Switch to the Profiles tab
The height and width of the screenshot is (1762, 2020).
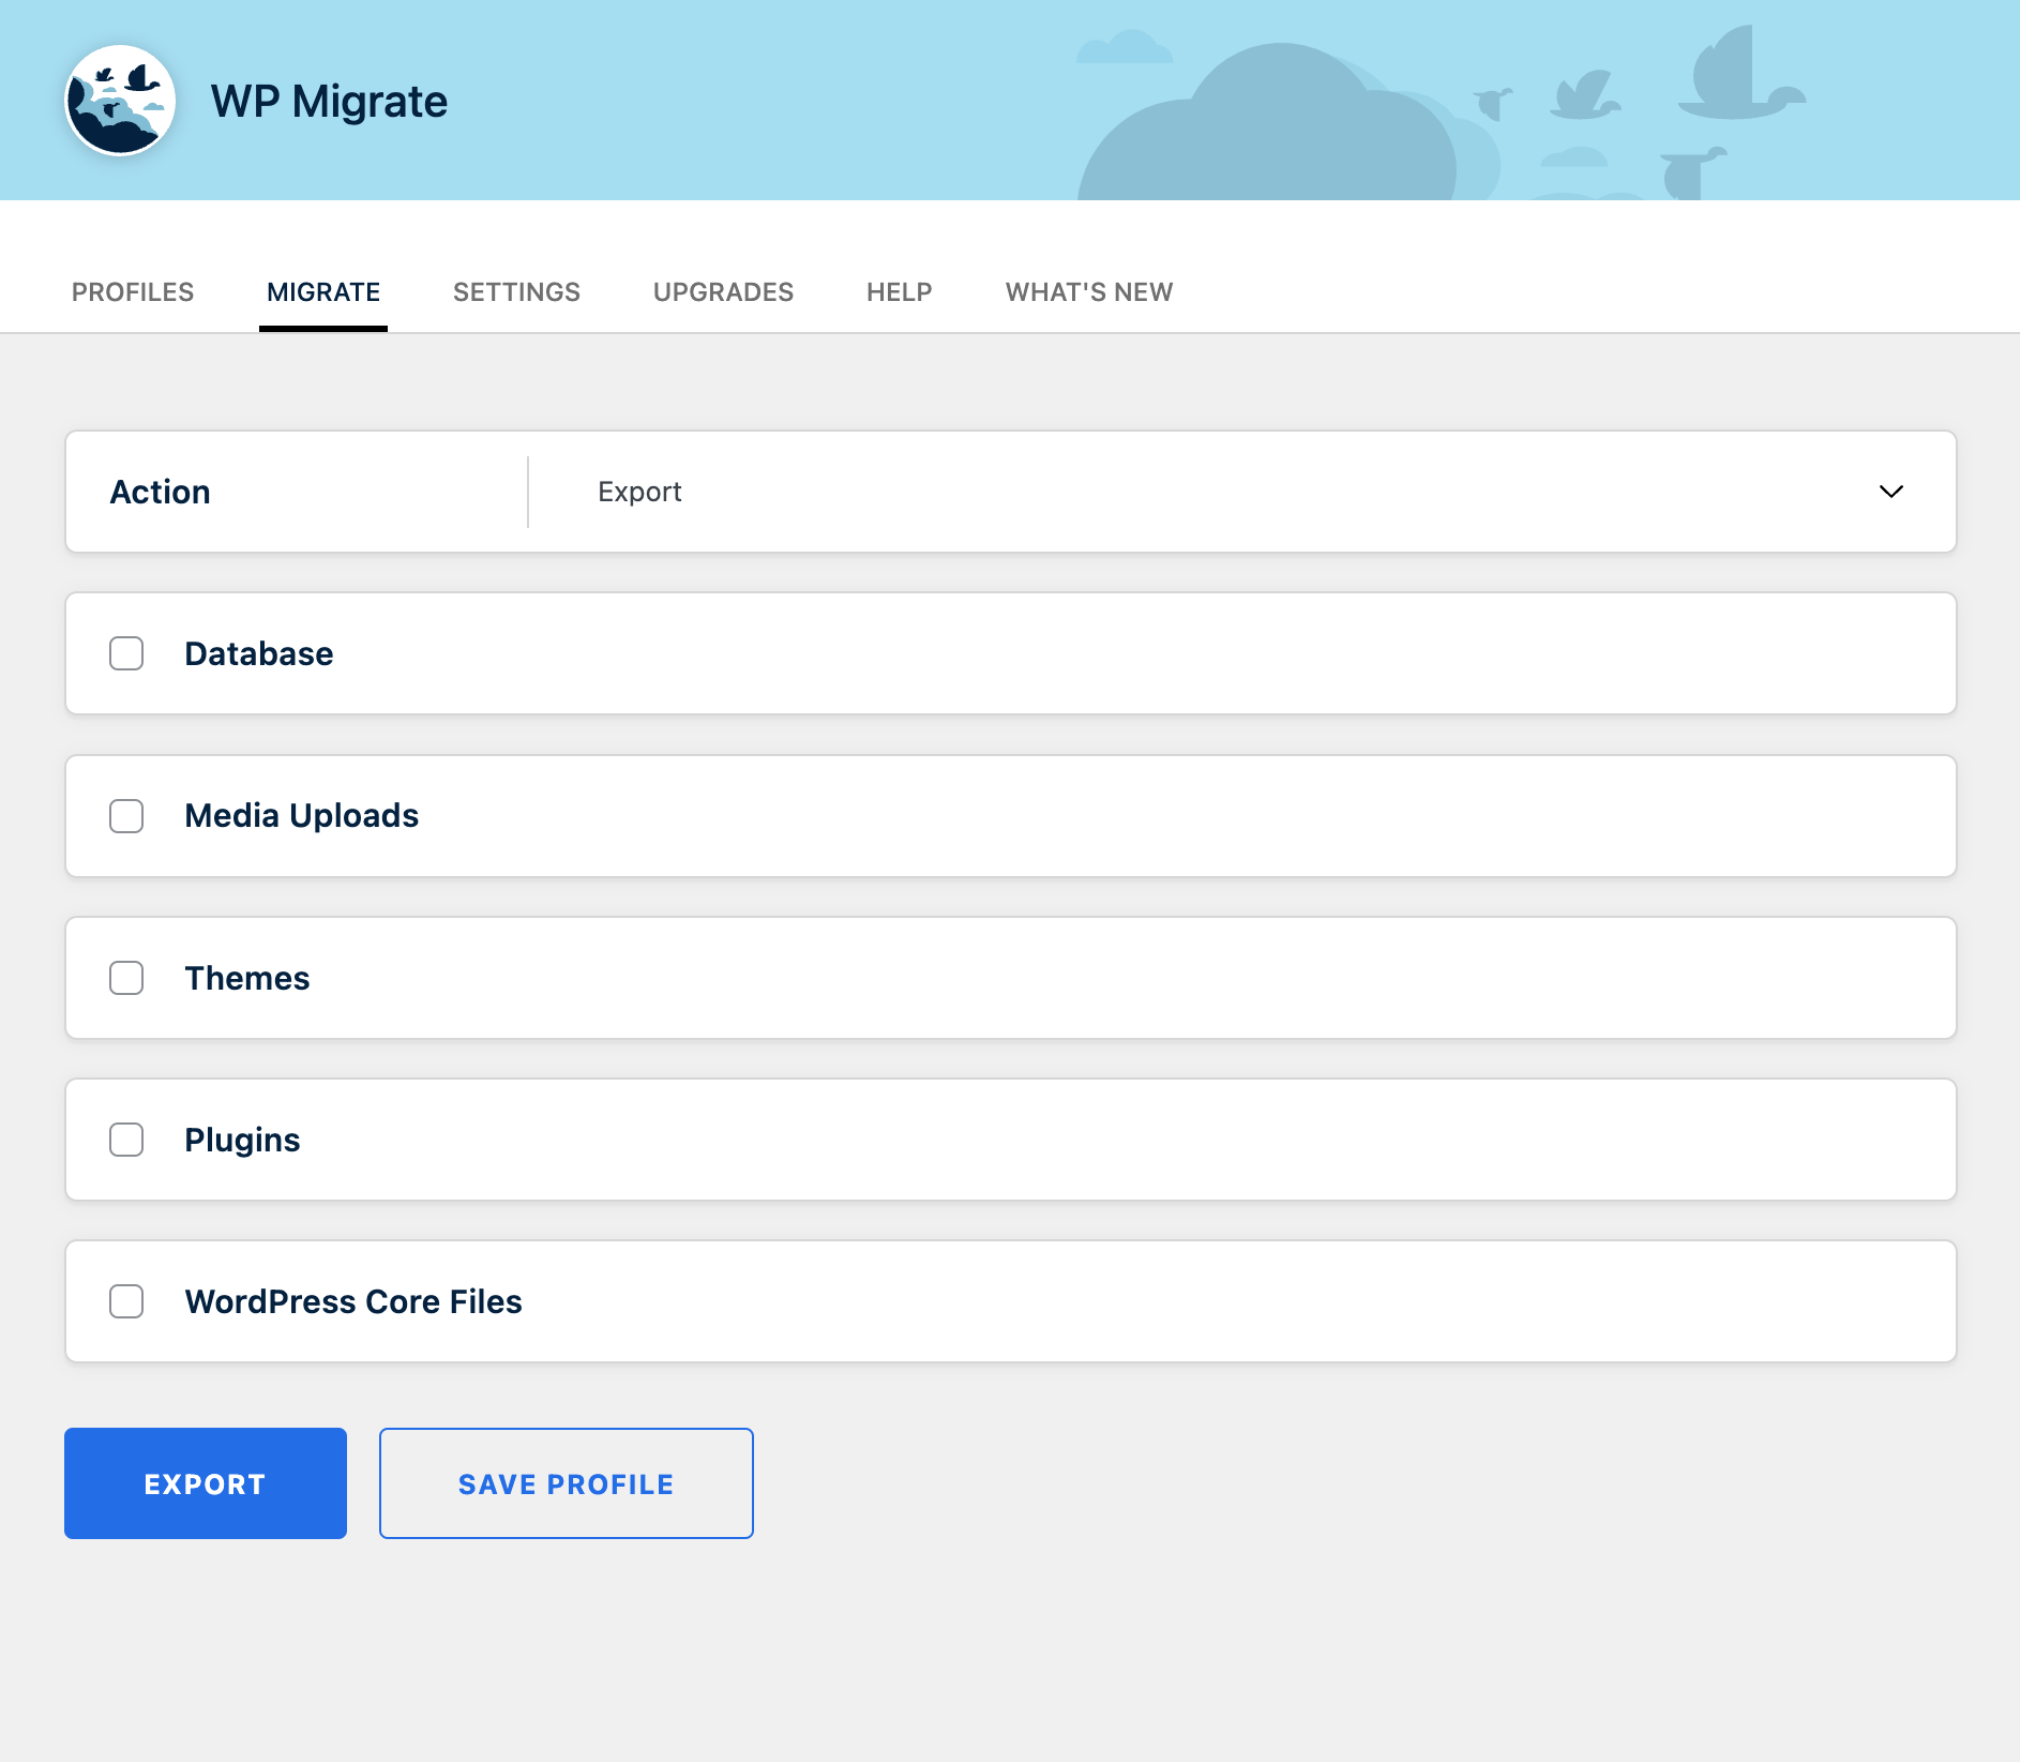(133, 292)
